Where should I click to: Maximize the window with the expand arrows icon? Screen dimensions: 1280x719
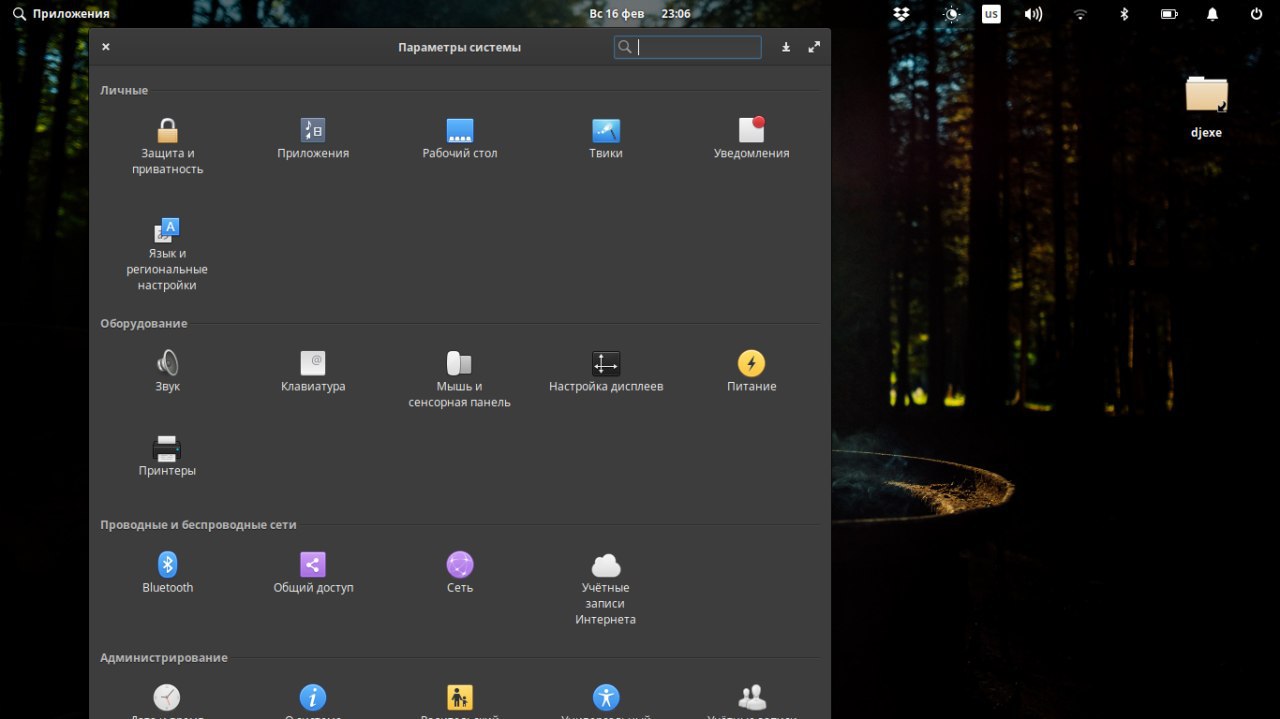pos(814,47)
